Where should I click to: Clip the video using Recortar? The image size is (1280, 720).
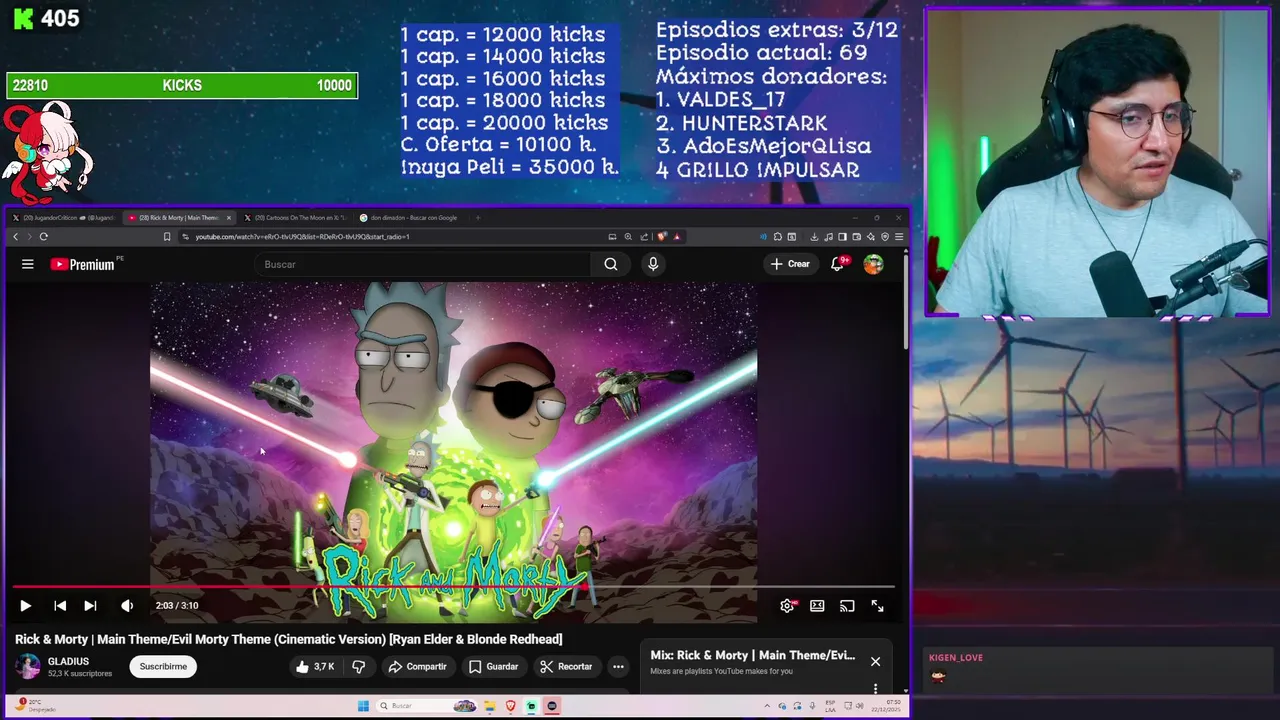pos(566,666)
